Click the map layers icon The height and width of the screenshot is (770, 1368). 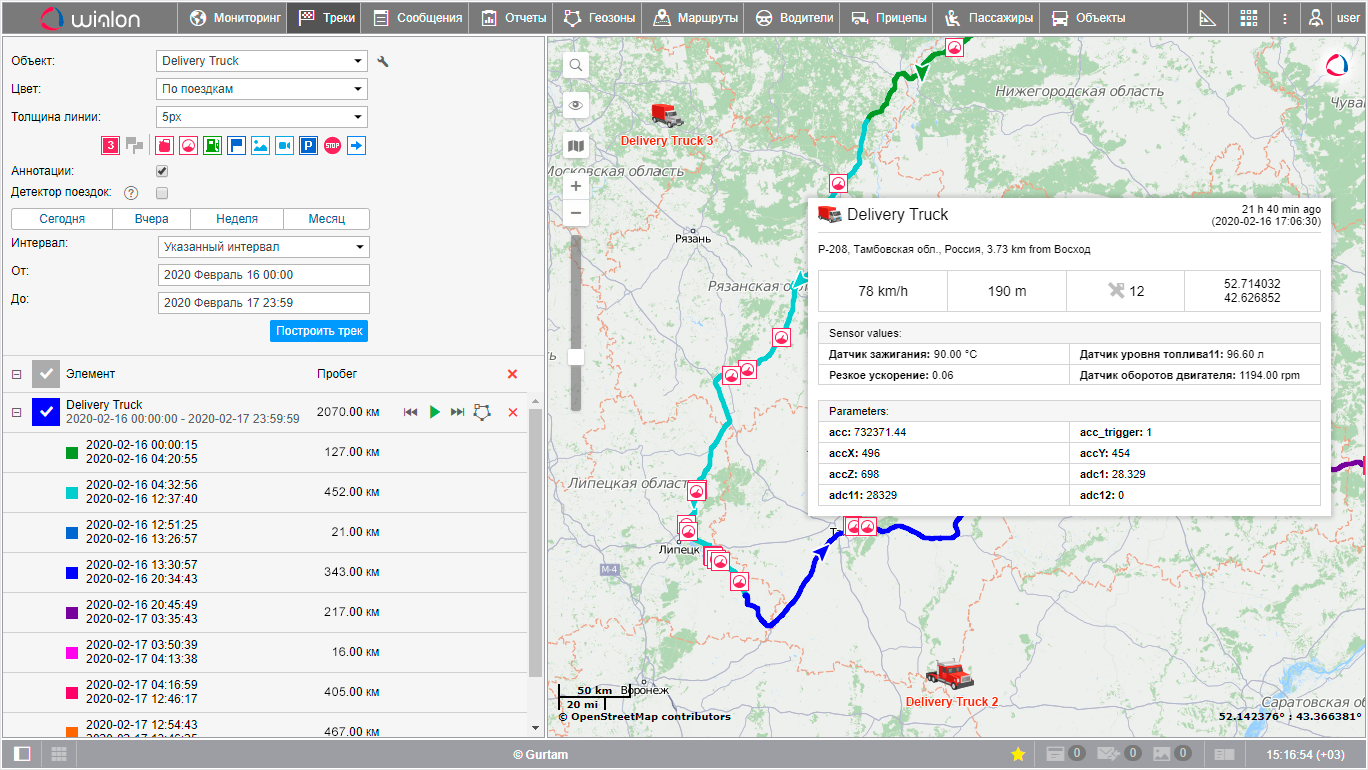[x=576, y=147]
